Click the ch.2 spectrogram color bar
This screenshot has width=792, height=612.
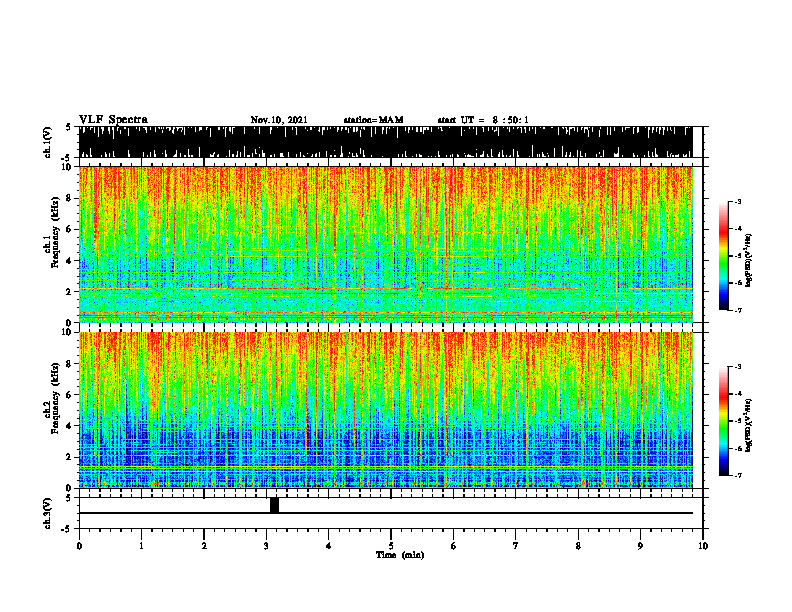pyautogui.click(x=723, y=421)
